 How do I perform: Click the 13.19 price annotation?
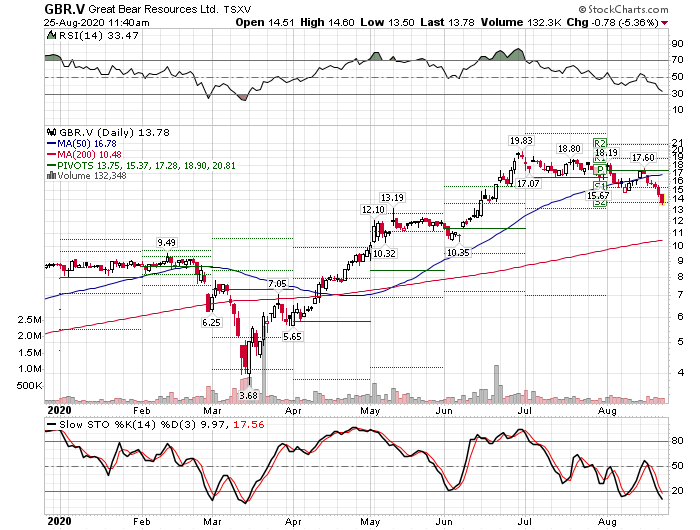tap(392, 197)
